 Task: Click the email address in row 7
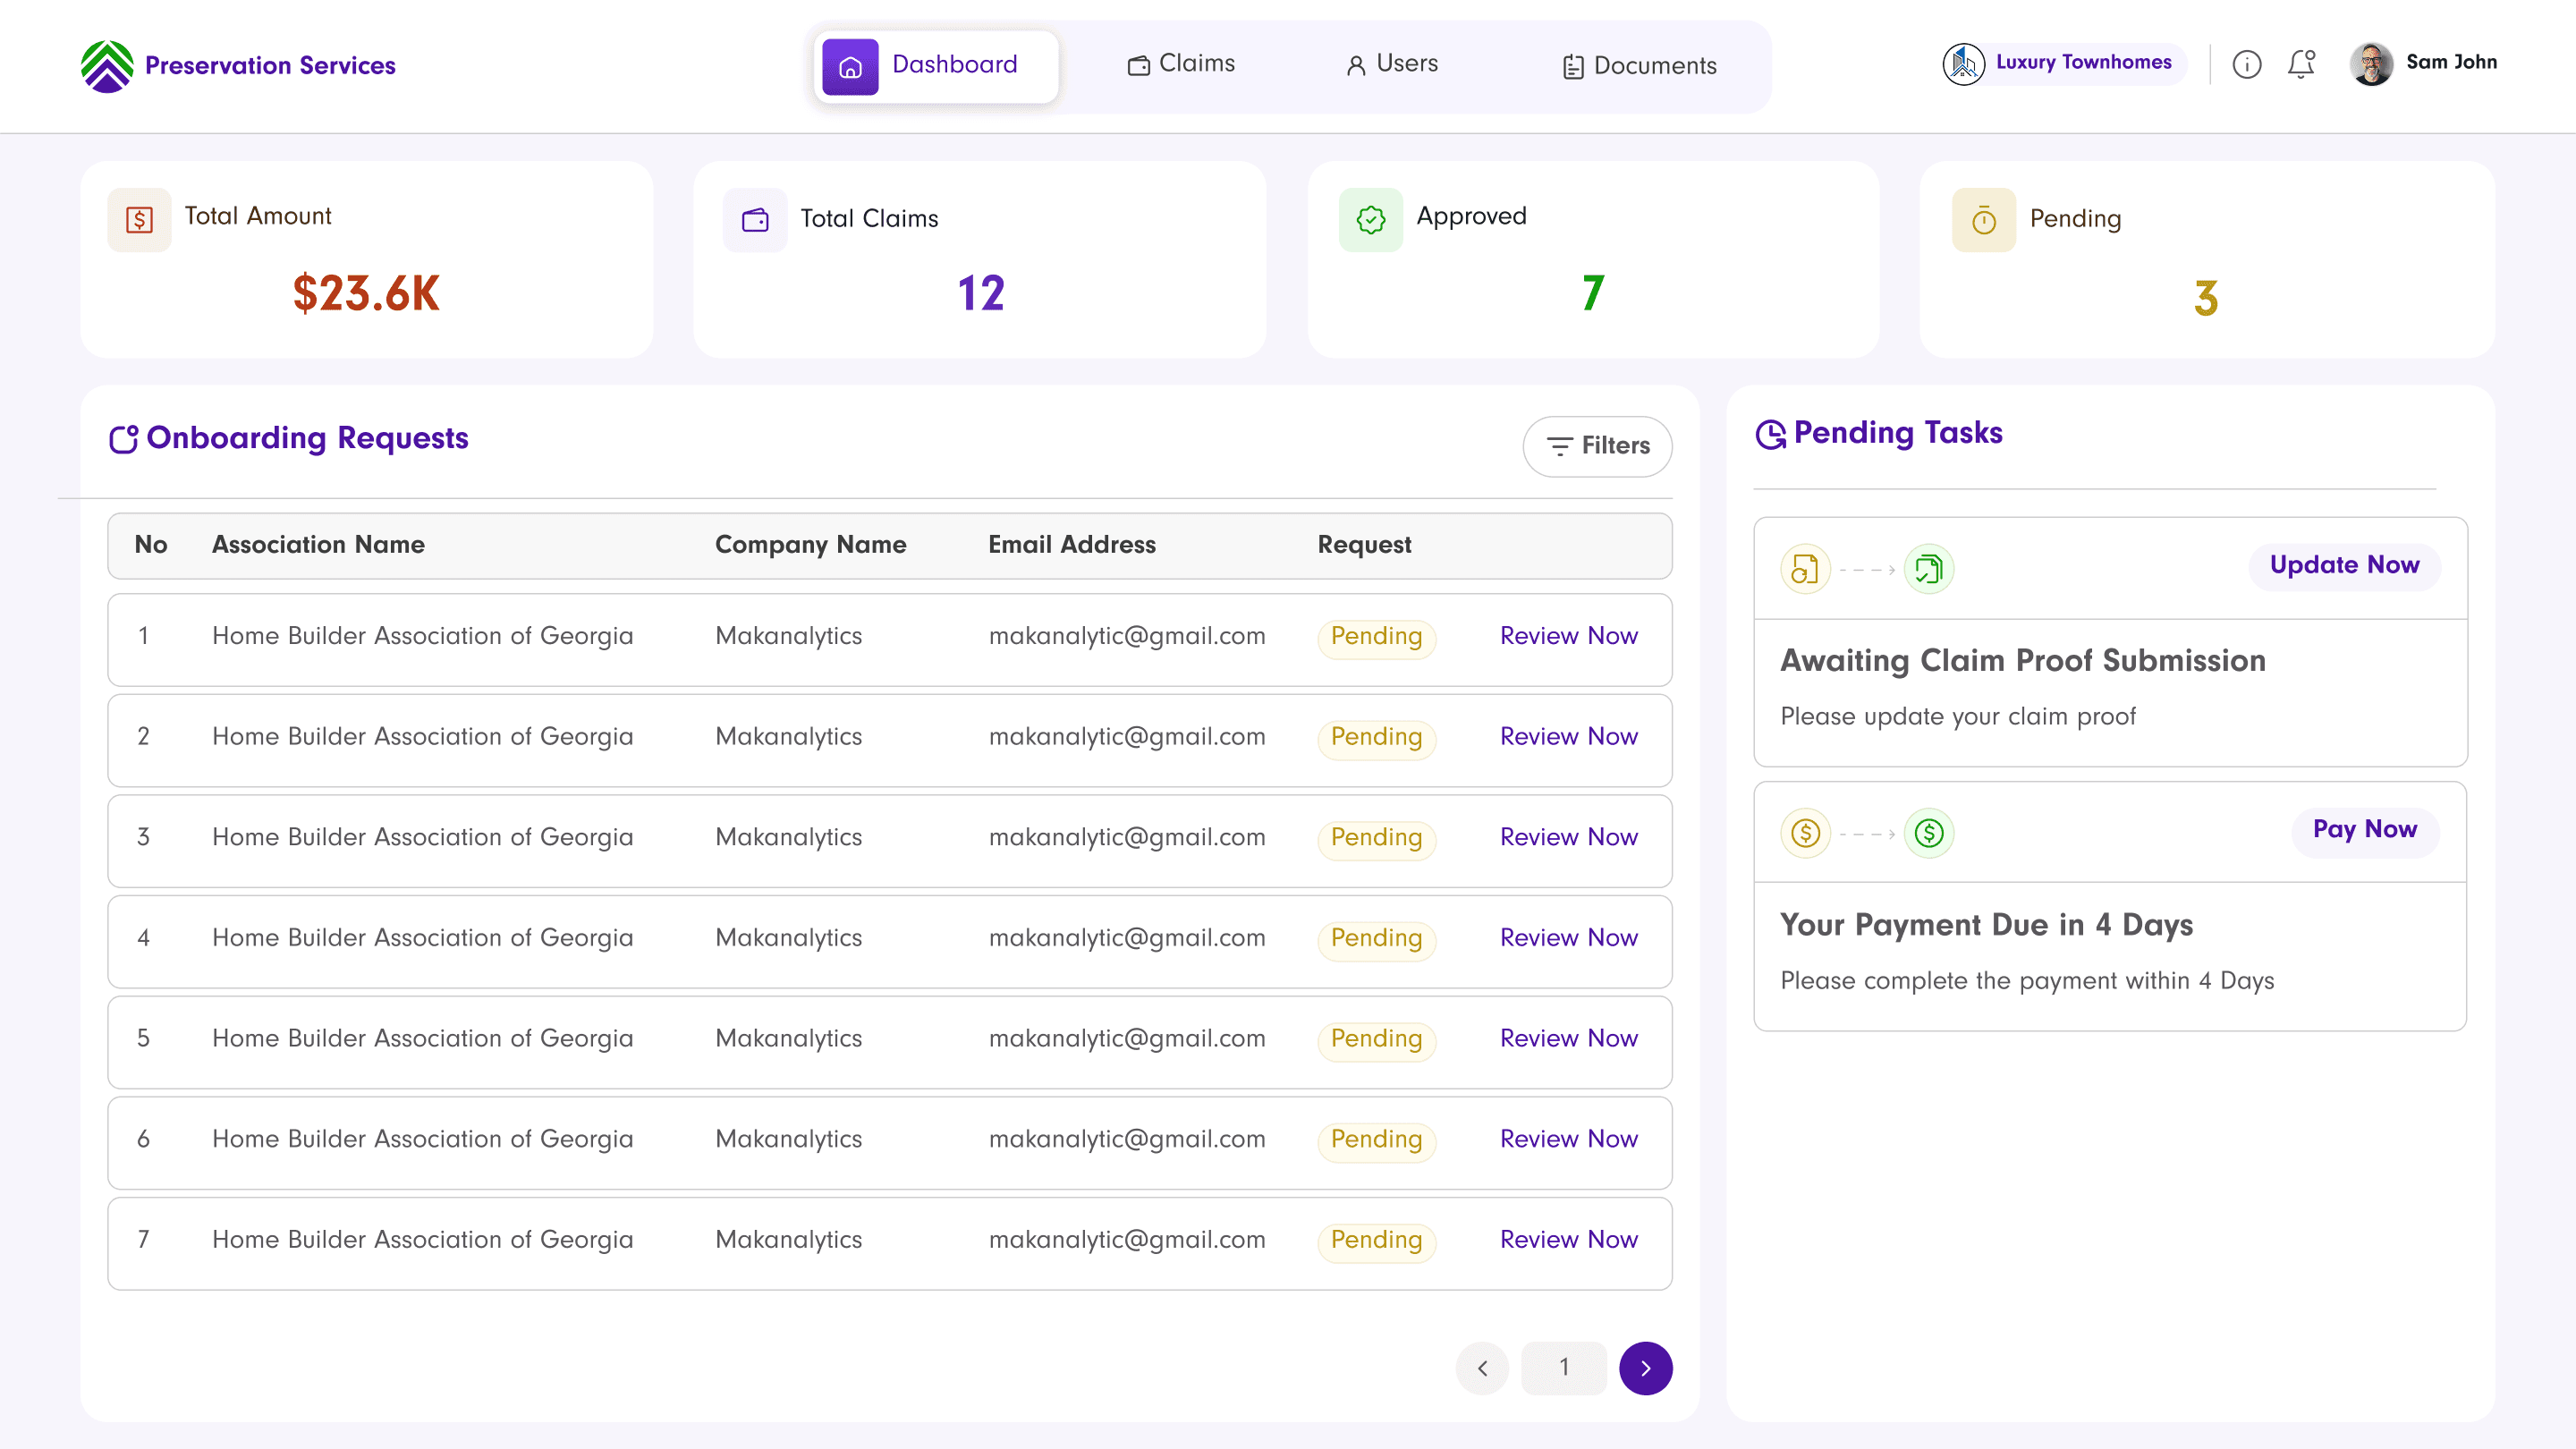pos(1126,1241)
